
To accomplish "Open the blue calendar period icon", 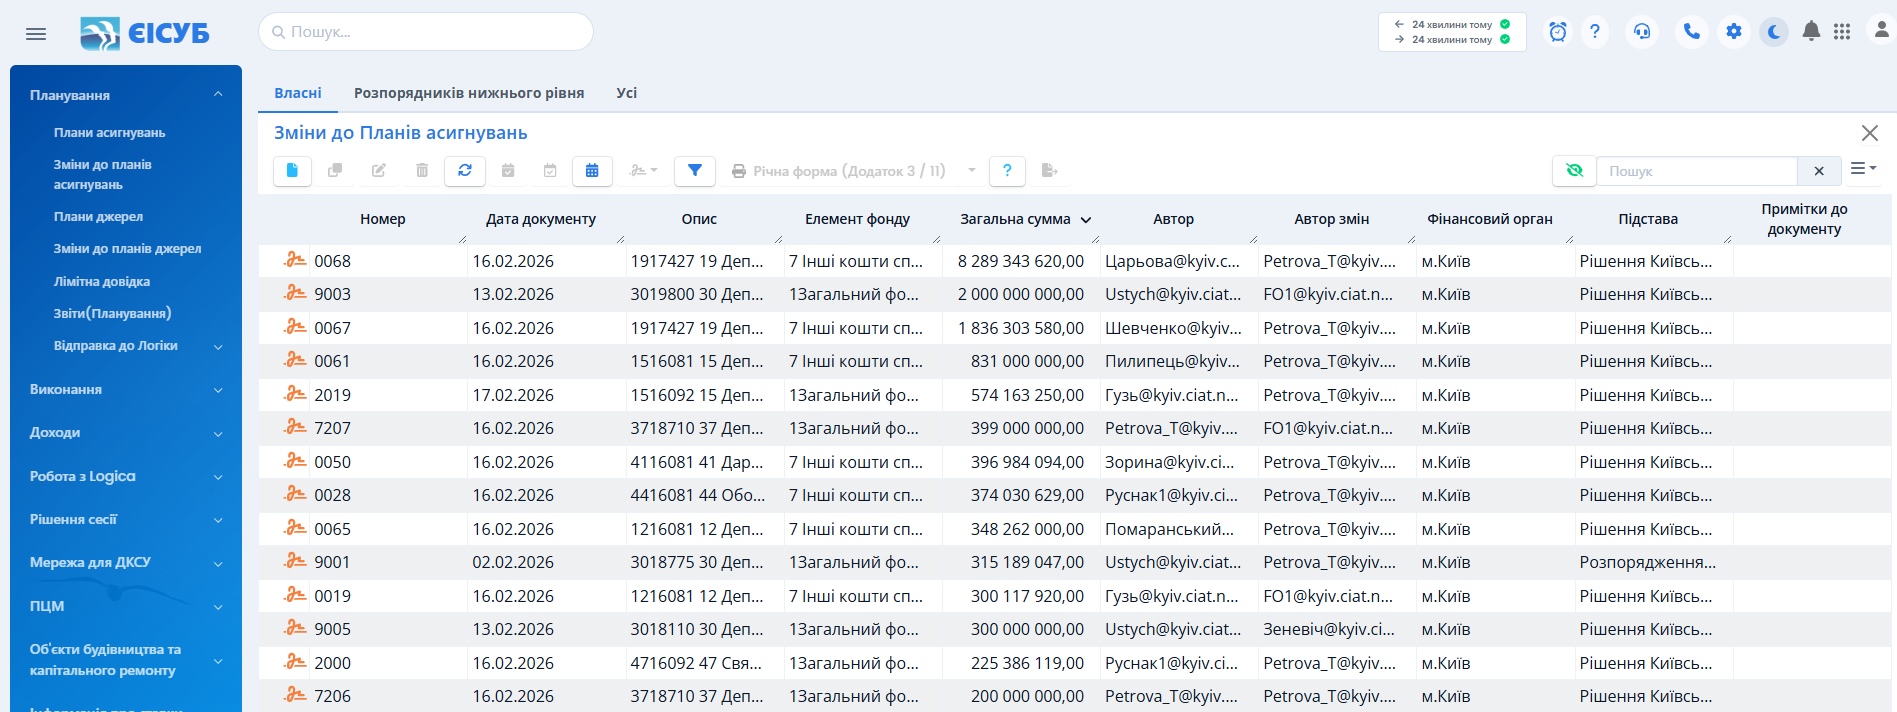I will click(x=592, y=171).
